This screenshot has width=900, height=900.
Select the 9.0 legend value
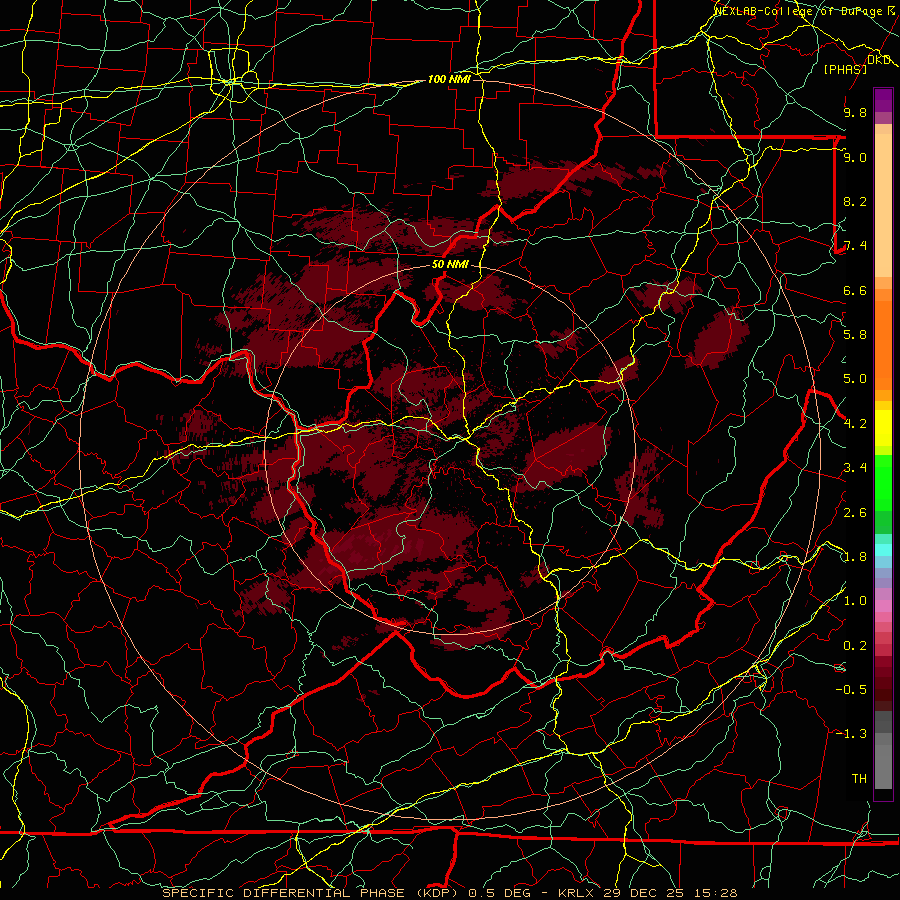coord(855,157)
